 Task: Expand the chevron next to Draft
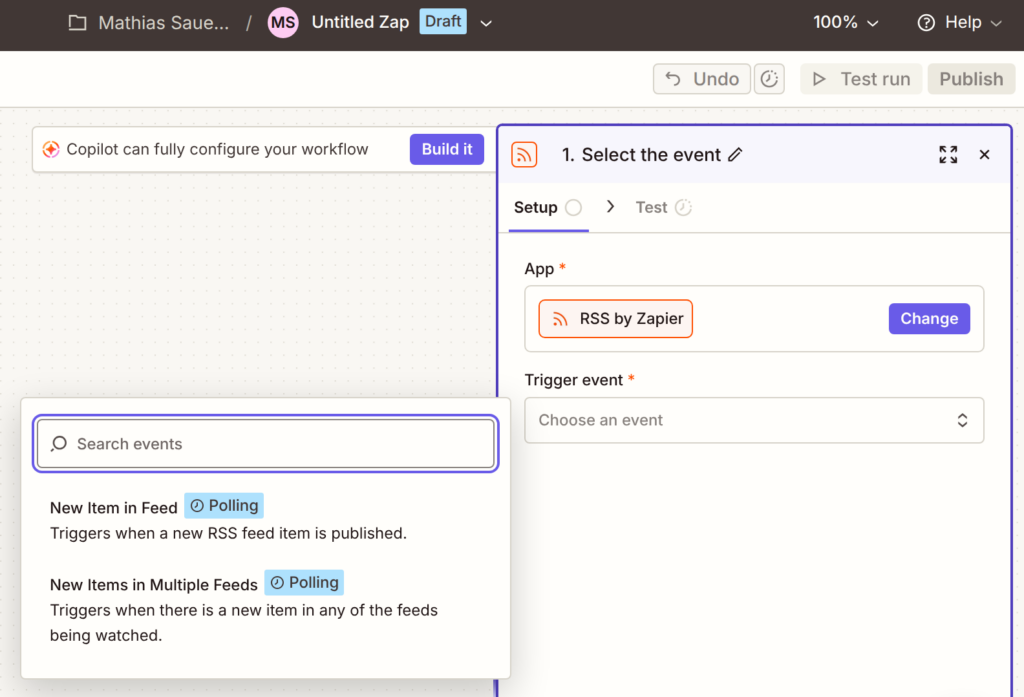[486, 24]
